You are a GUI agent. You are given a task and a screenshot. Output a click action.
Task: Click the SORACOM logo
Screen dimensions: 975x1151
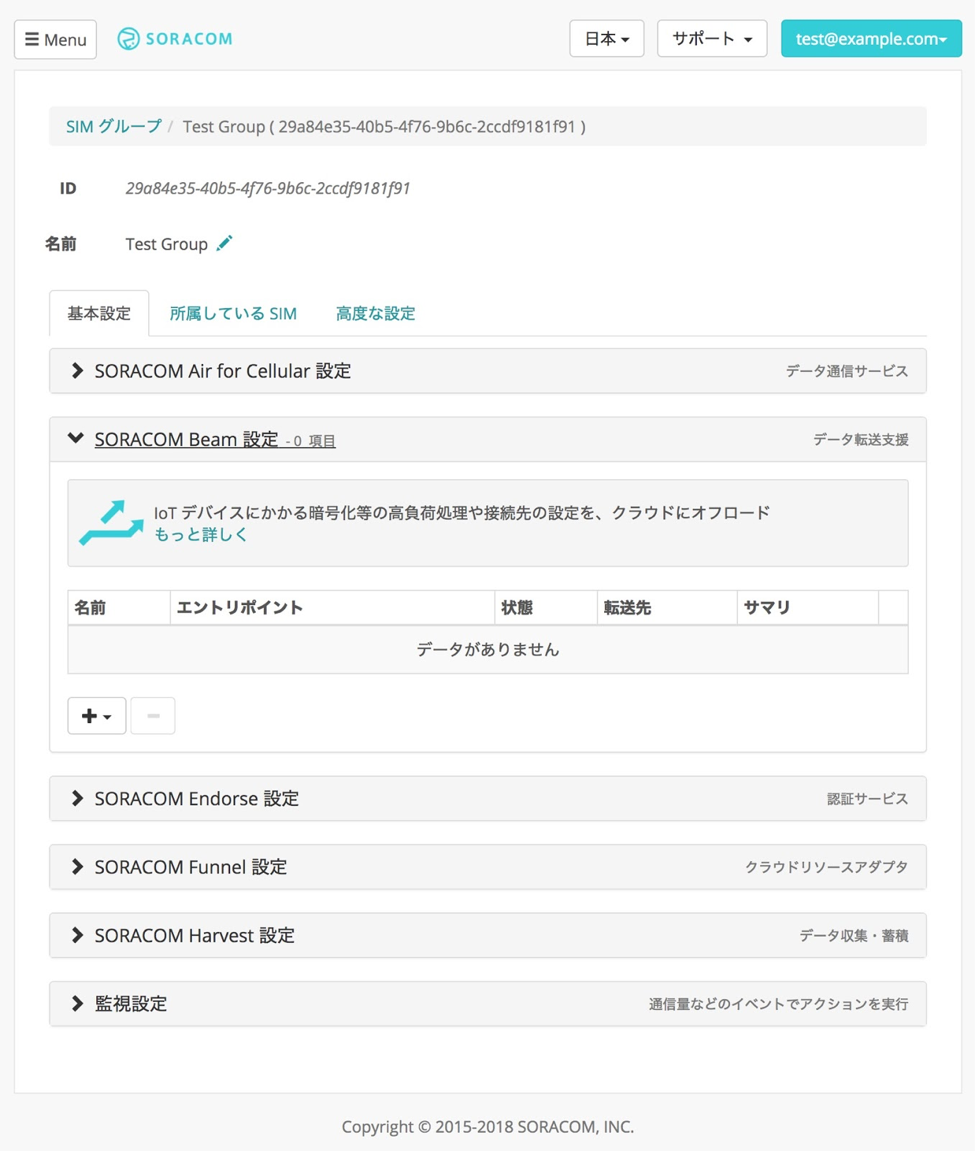pos(175,39)
